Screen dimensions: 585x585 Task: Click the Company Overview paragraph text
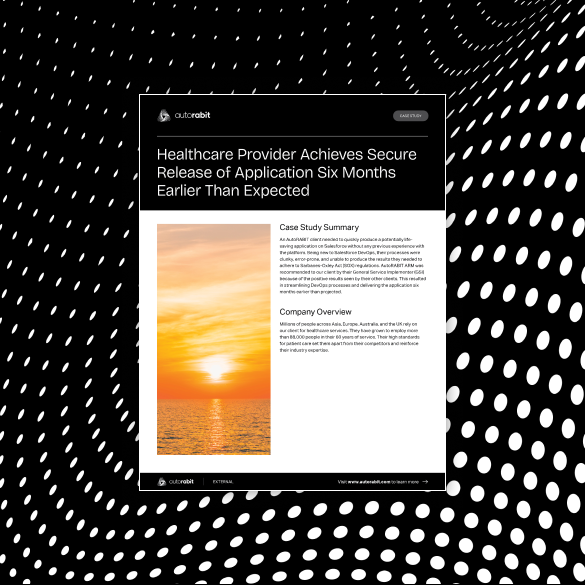(349, 337)
